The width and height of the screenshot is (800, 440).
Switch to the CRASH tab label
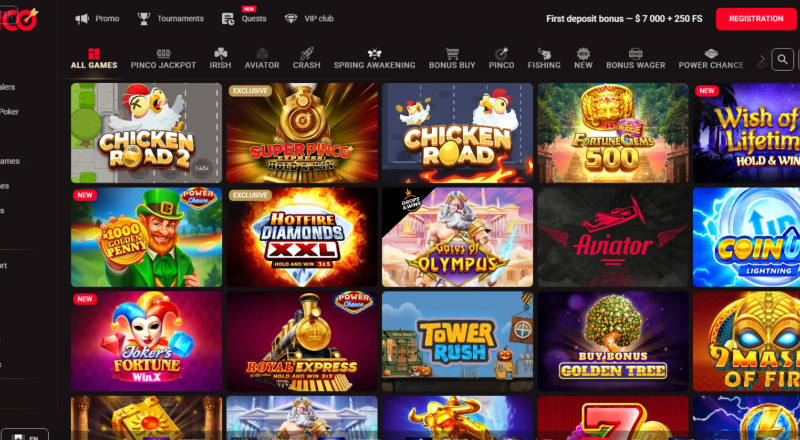(x=307, y=65)
